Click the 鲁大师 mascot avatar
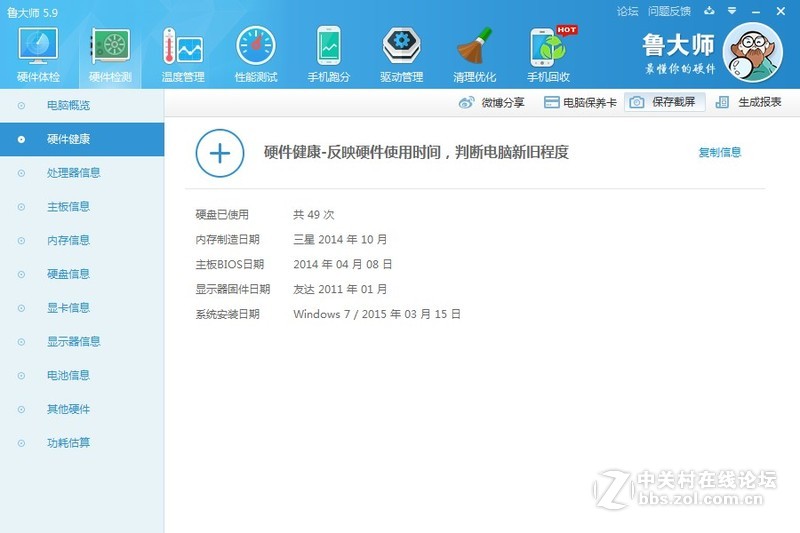 coord(753,52)
